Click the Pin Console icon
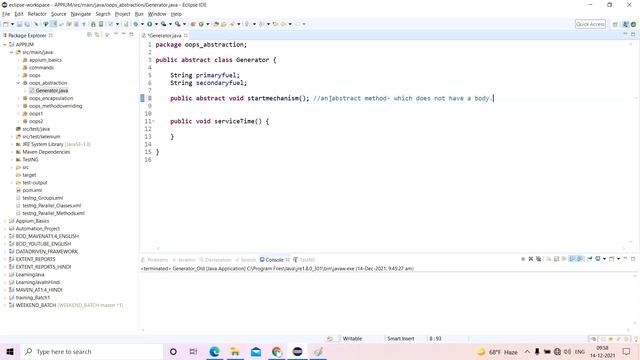This screenshot has width=640, height=360. click(x=590, y=259)
